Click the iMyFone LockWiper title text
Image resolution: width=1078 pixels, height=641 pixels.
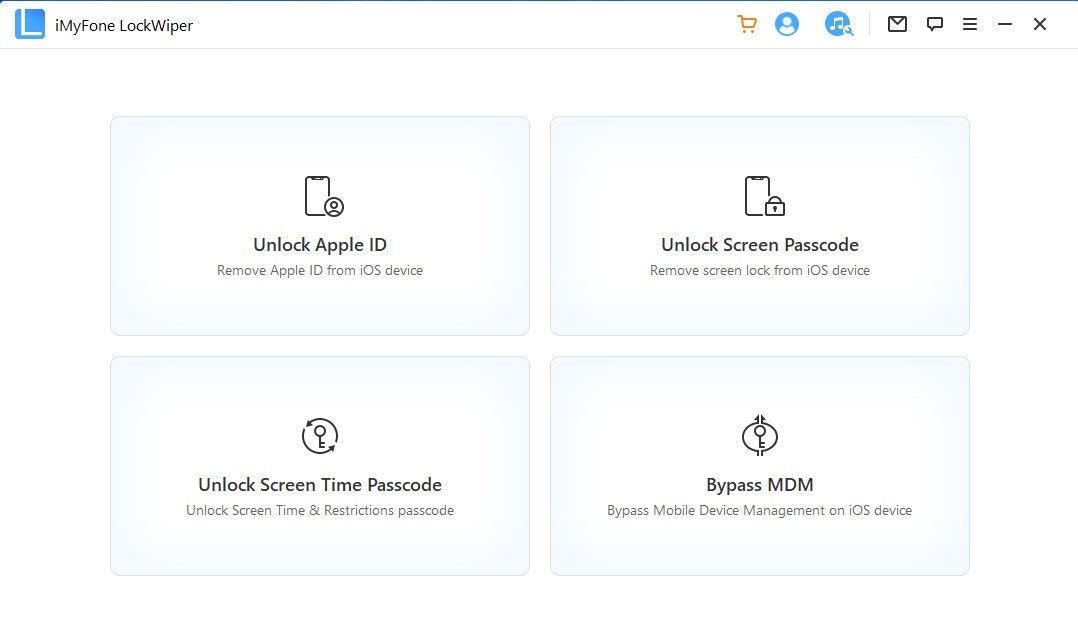point(124,25)
